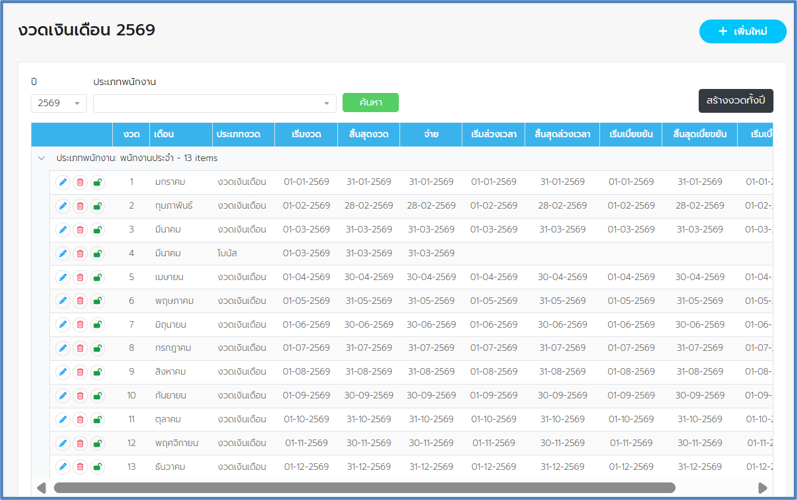Click the scrollbar left arrow
This screenshot has width=797, height=500.
point(41,488)
